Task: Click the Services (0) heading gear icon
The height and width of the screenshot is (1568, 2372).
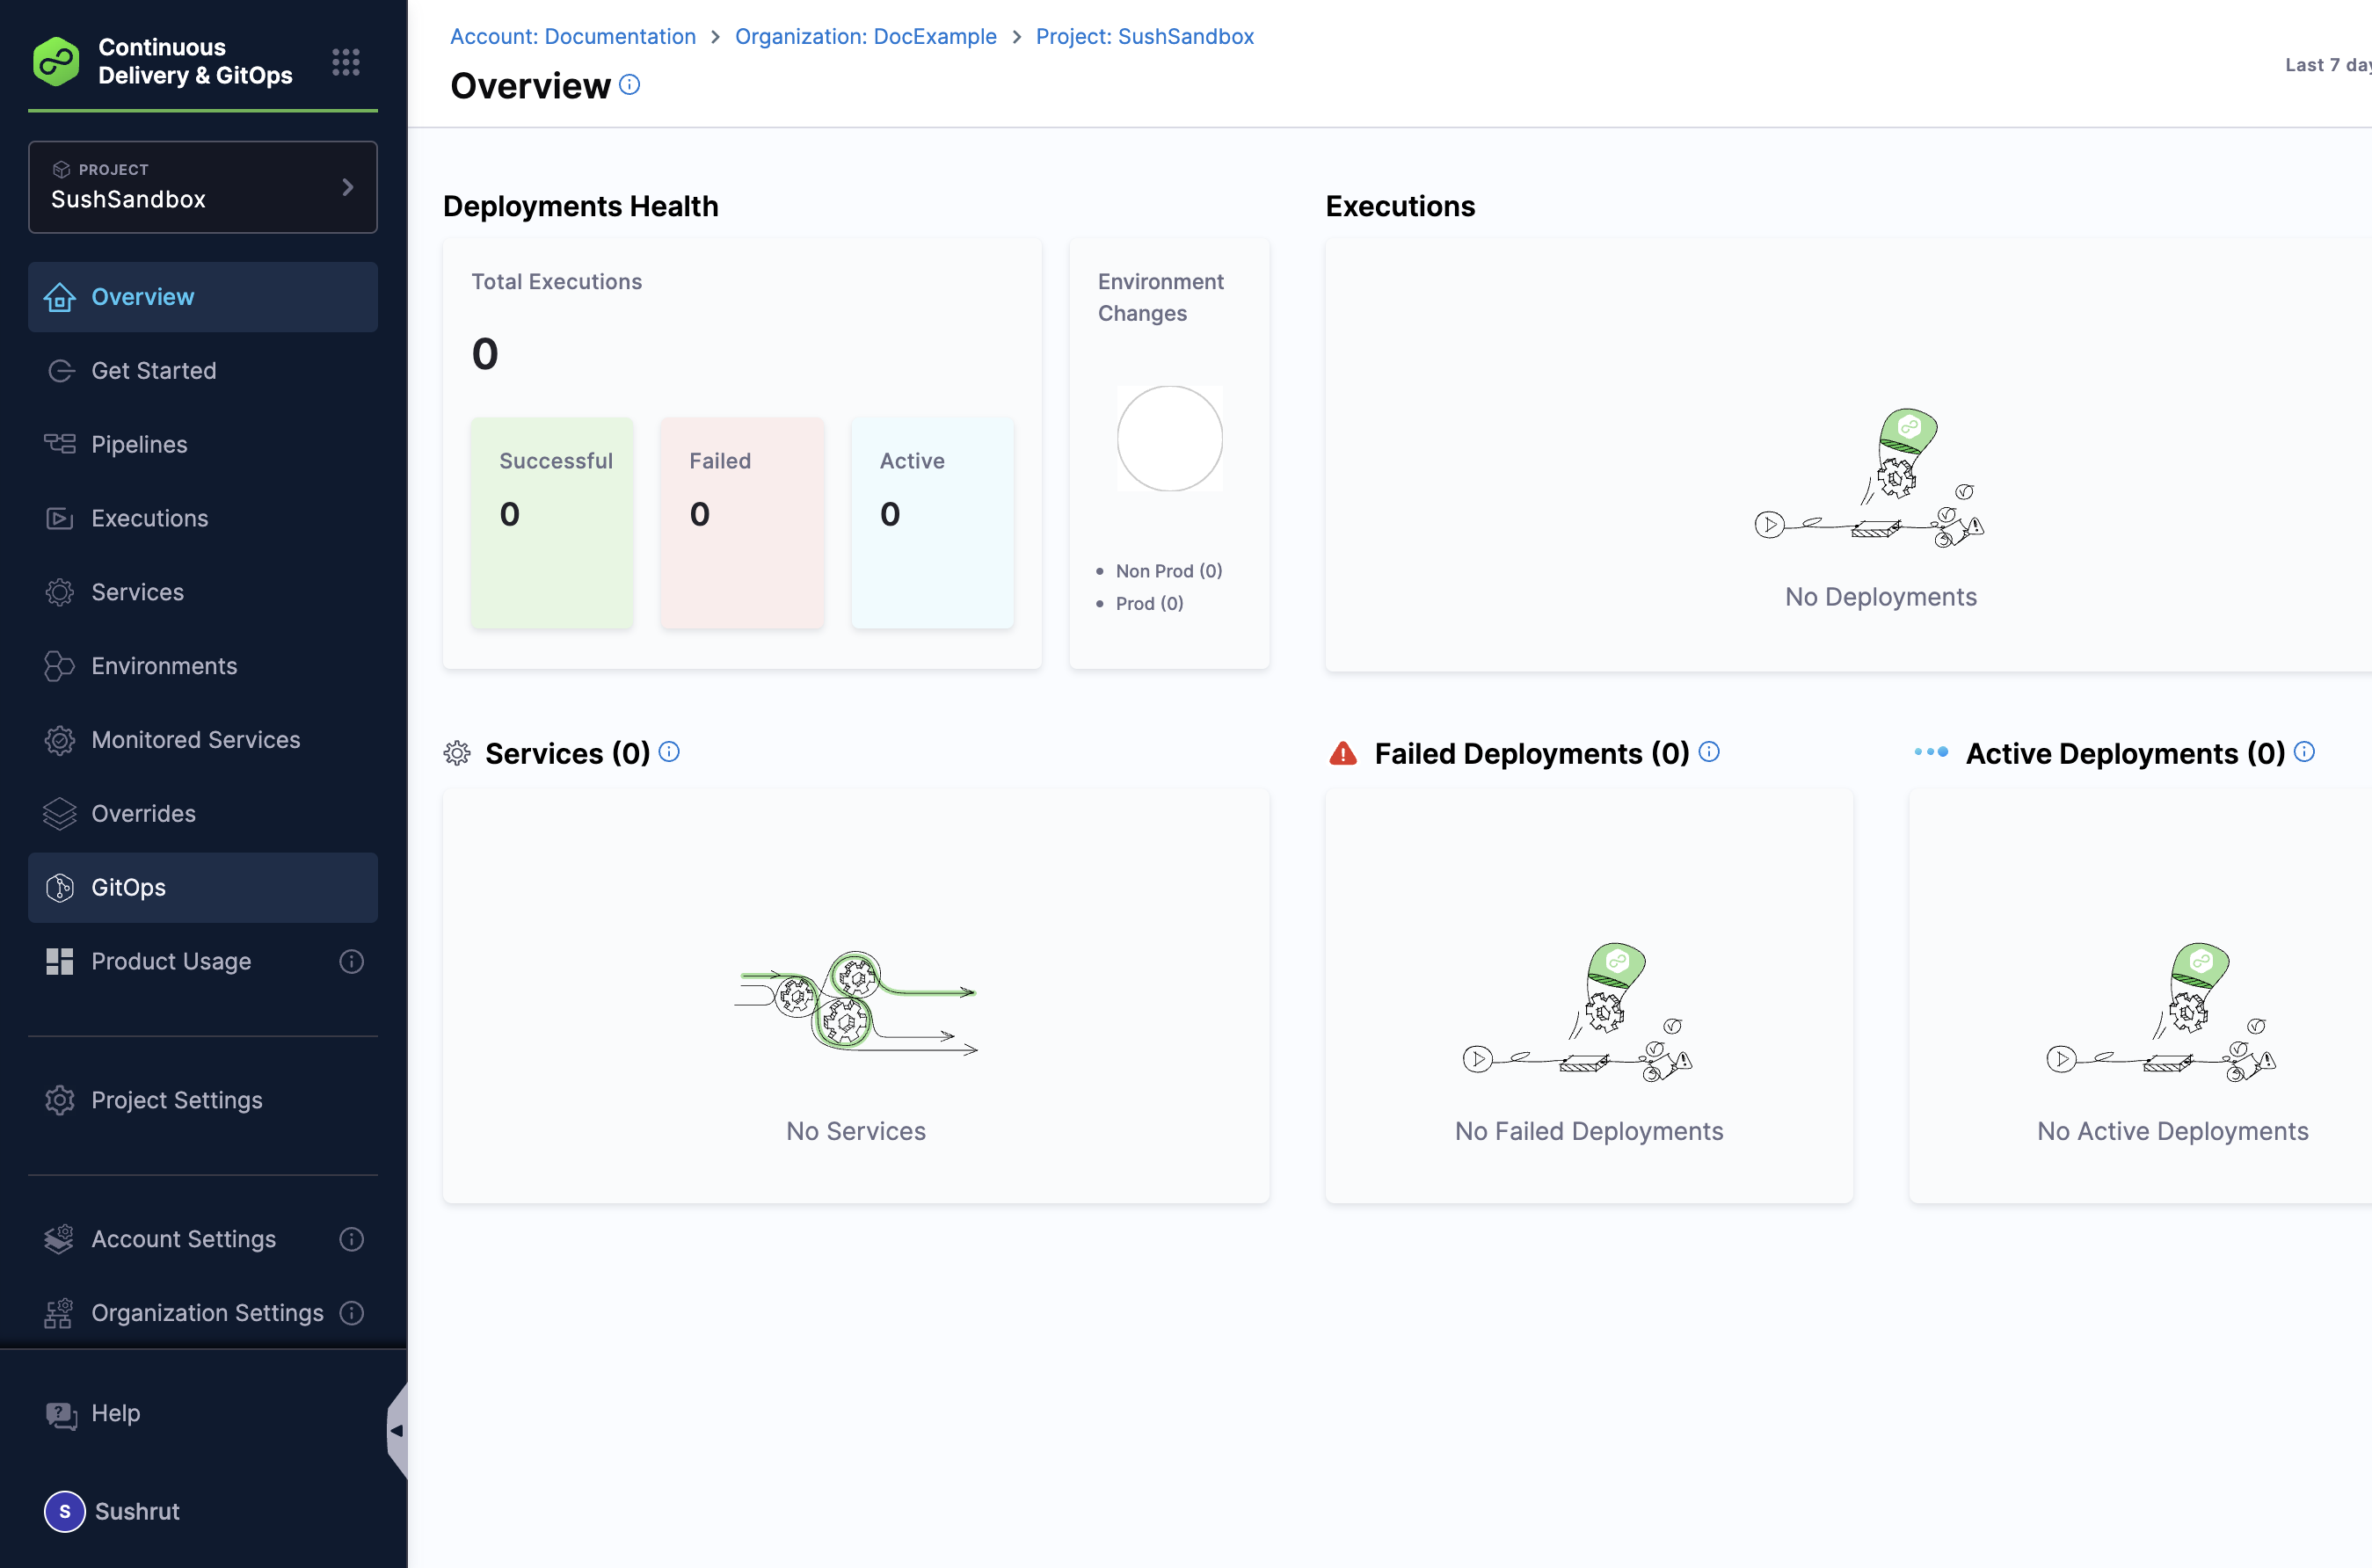Action: [x=457, y=753]
